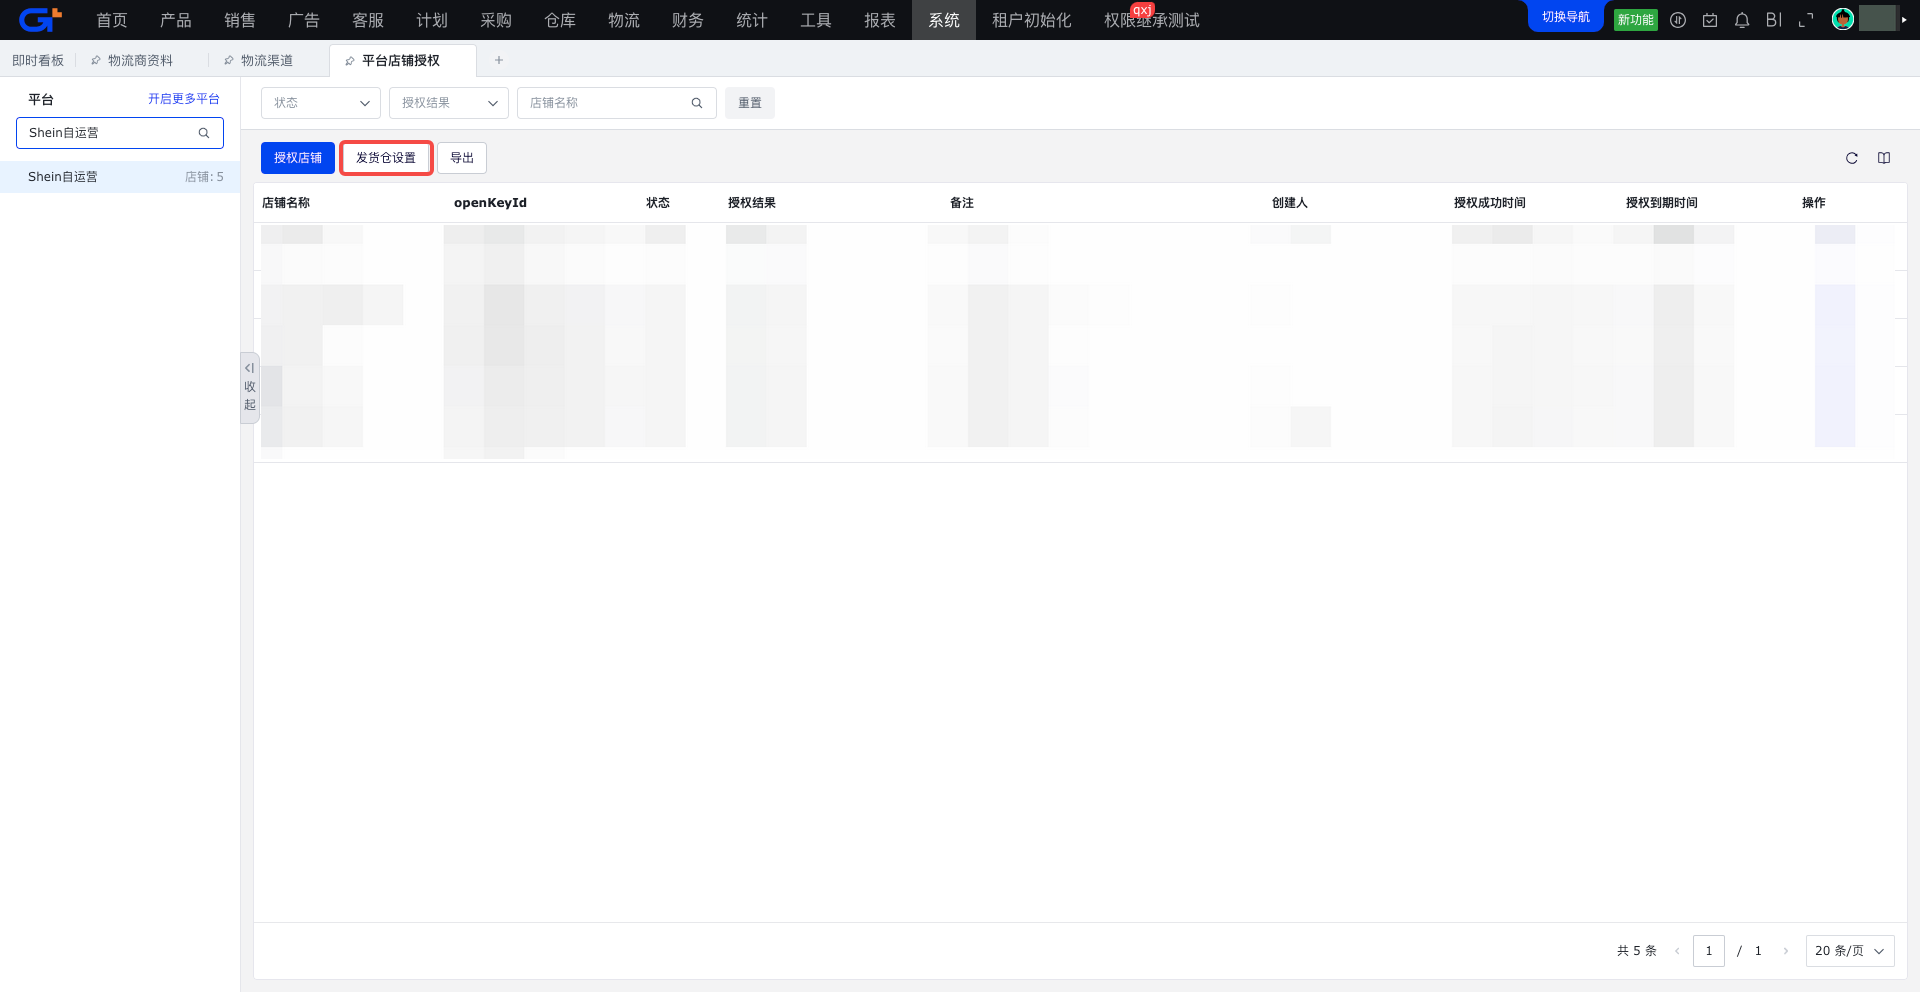Click the 创建人 column header
The width and height of the screenshot is (1920, 992).
click(x=1290, y=203)
